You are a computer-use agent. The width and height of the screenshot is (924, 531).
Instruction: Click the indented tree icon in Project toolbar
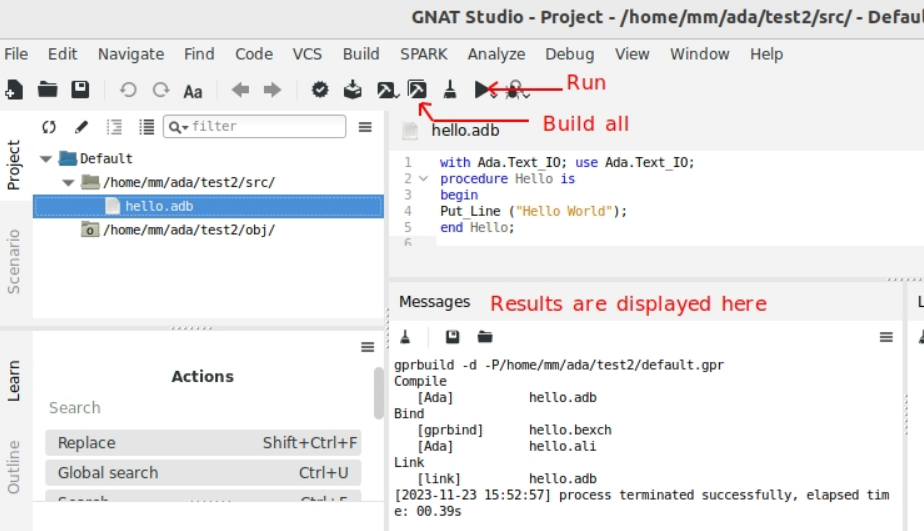tap(114, 127)
